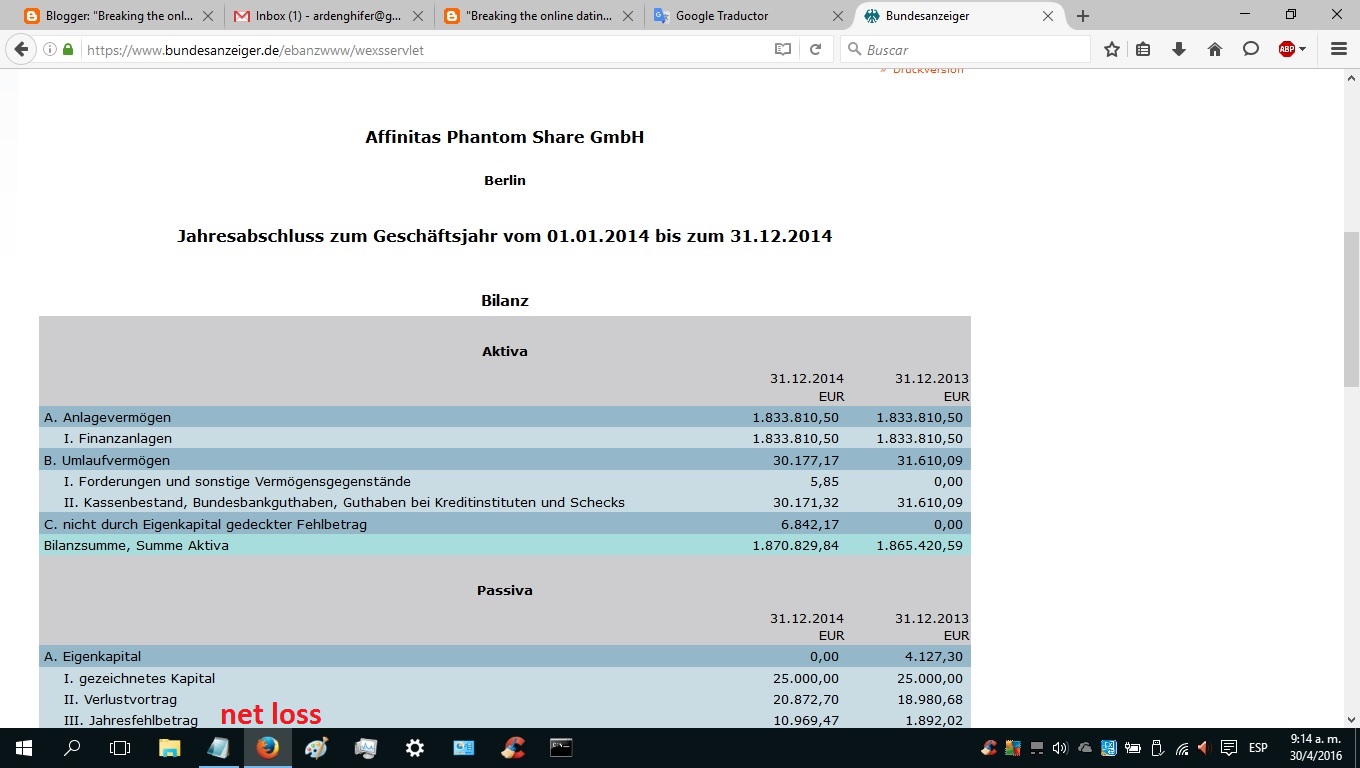This screenshot has width=1360, height=768.
Task: Switch to first Blogger "Breaking the onl..." tab
Action: [x=118, y=16]
